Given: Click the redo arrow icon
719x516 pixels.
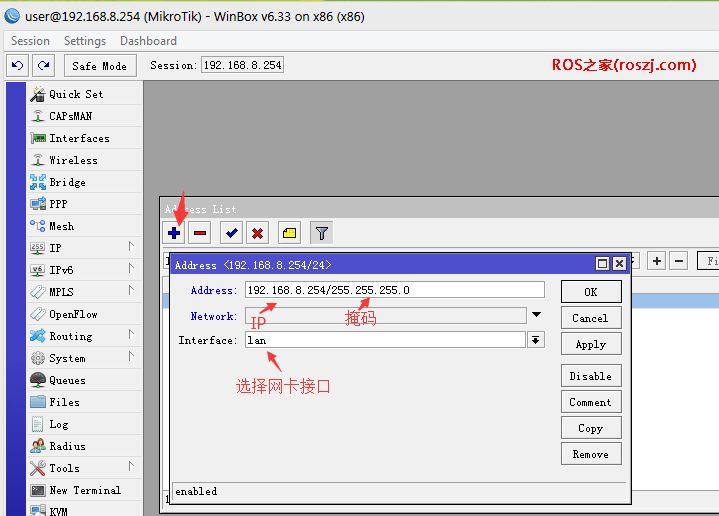Looking at the screenshot, I should coord(42,65).
